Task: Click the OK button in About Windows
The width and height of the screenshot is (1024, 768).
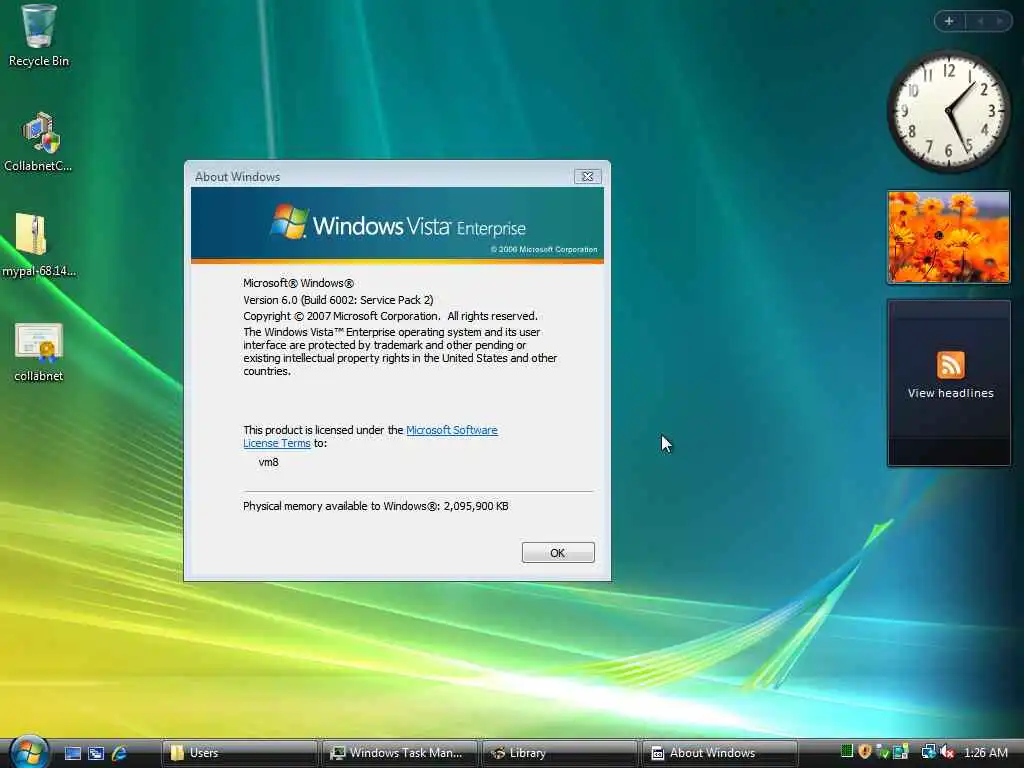Action: tap(558, 552)
